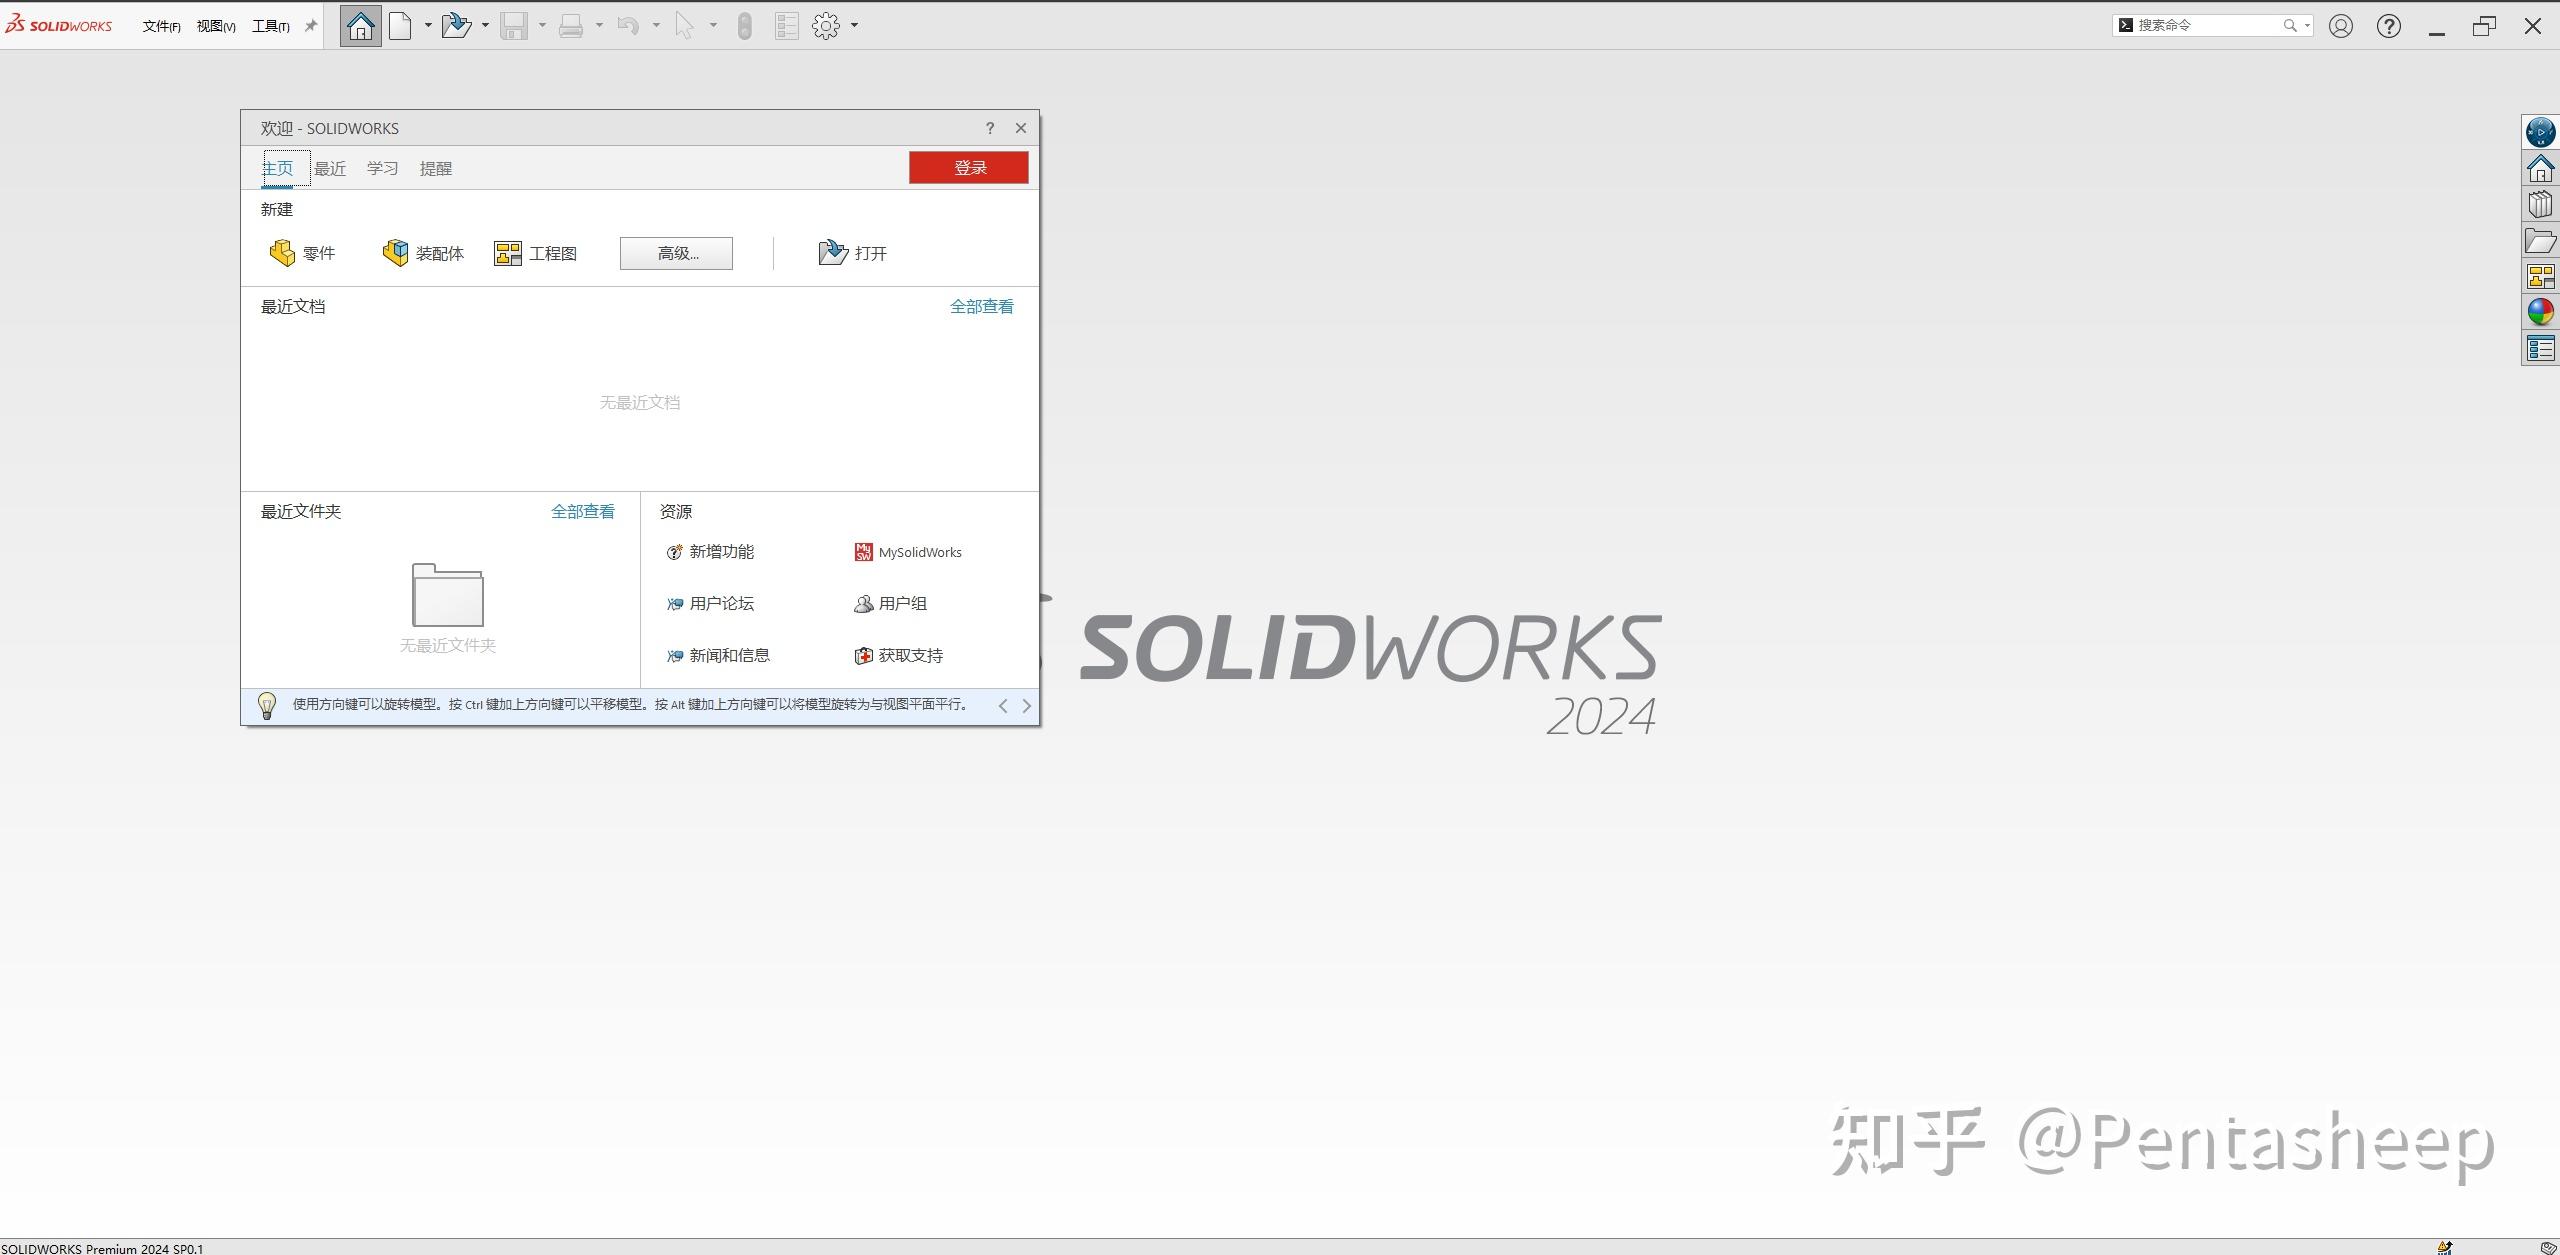Click the Print icon in toolbar

(x=571, y=26)
